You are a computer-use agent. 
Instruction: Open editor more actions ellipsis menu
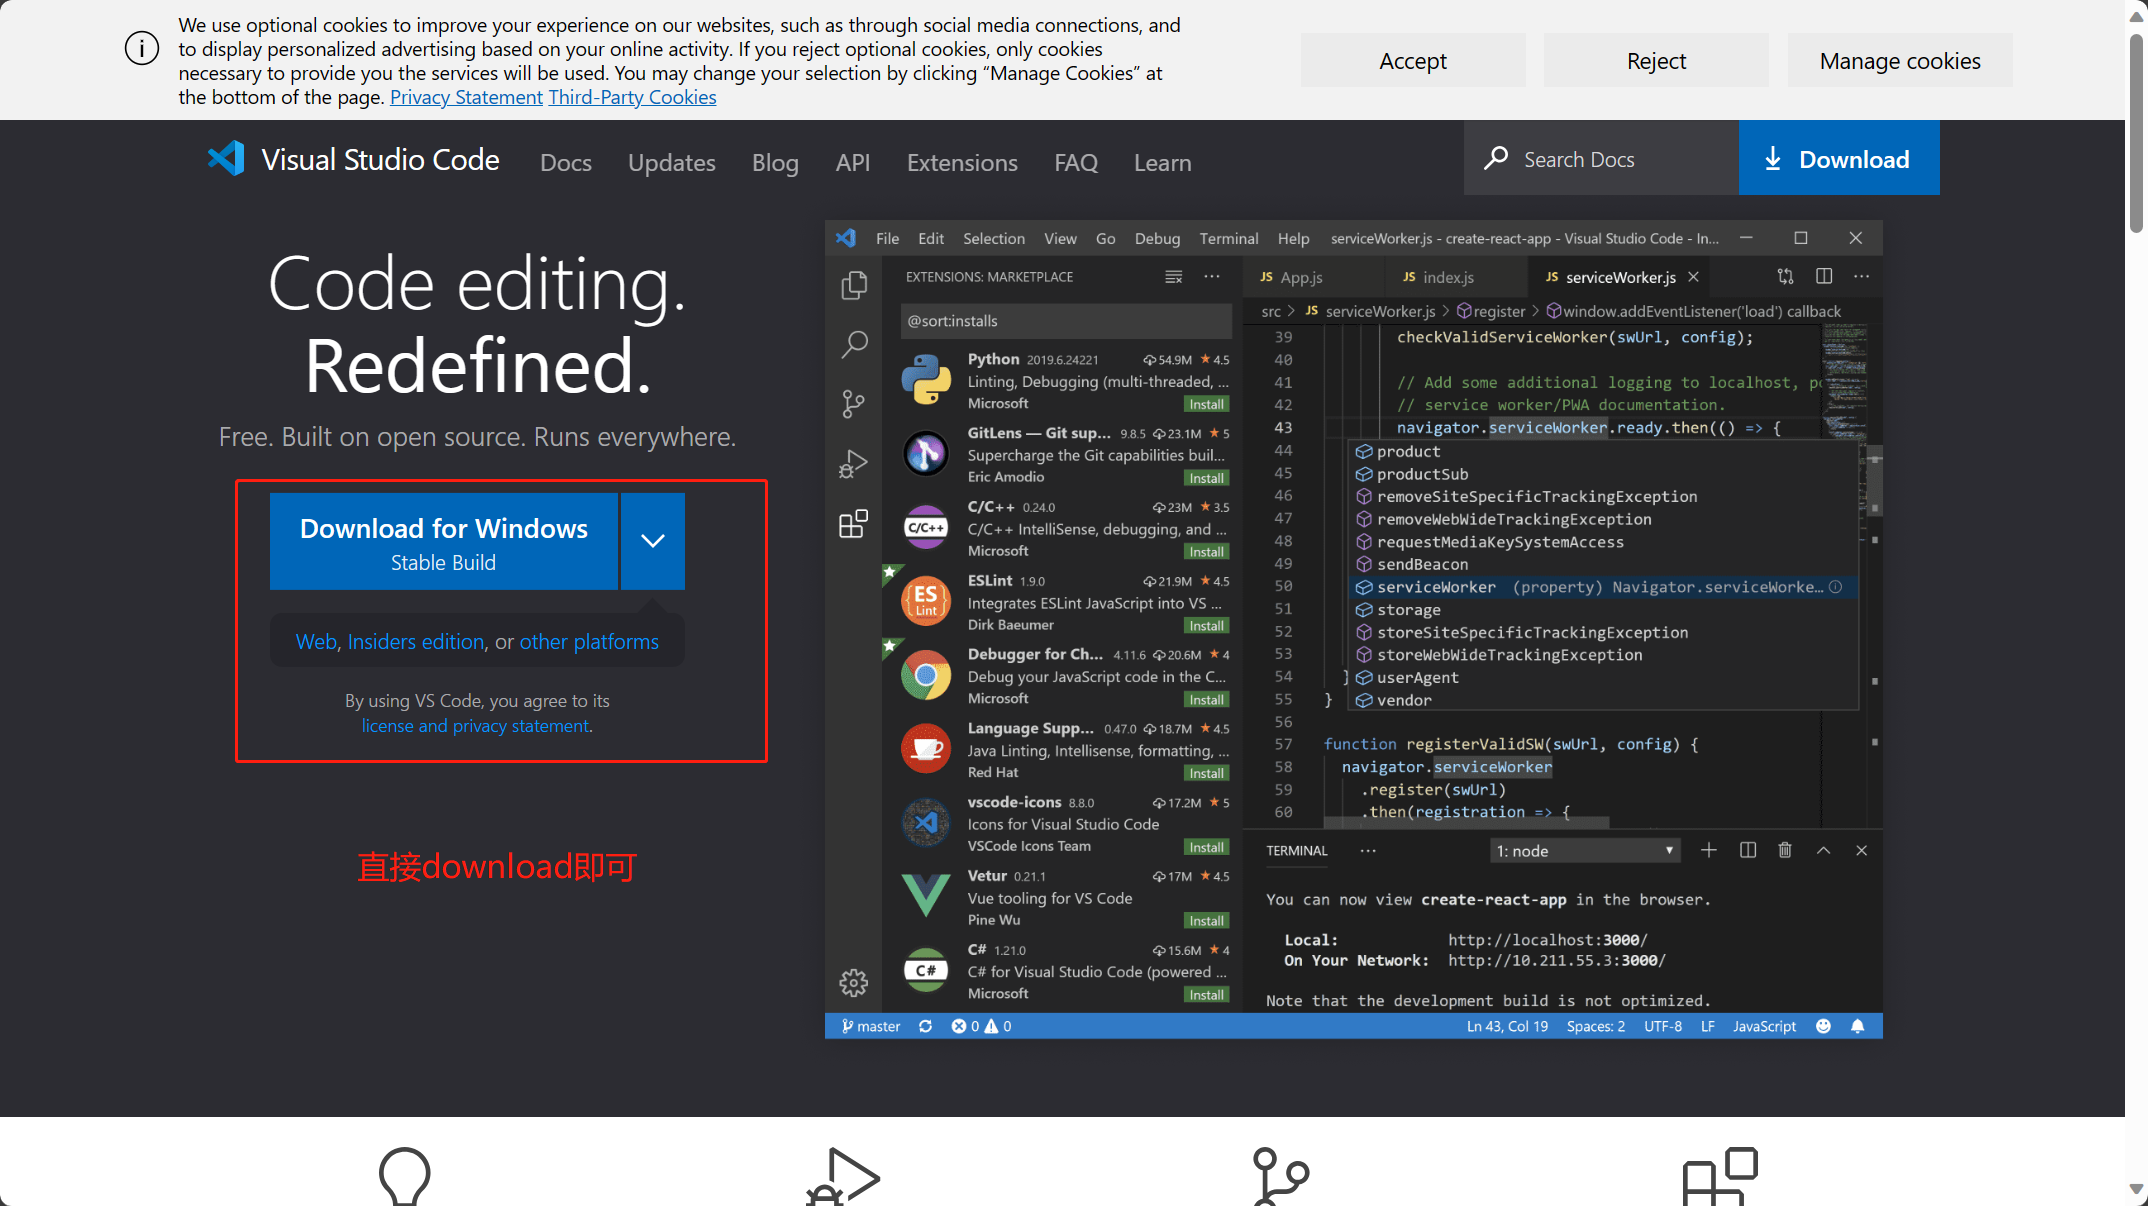1861,276
